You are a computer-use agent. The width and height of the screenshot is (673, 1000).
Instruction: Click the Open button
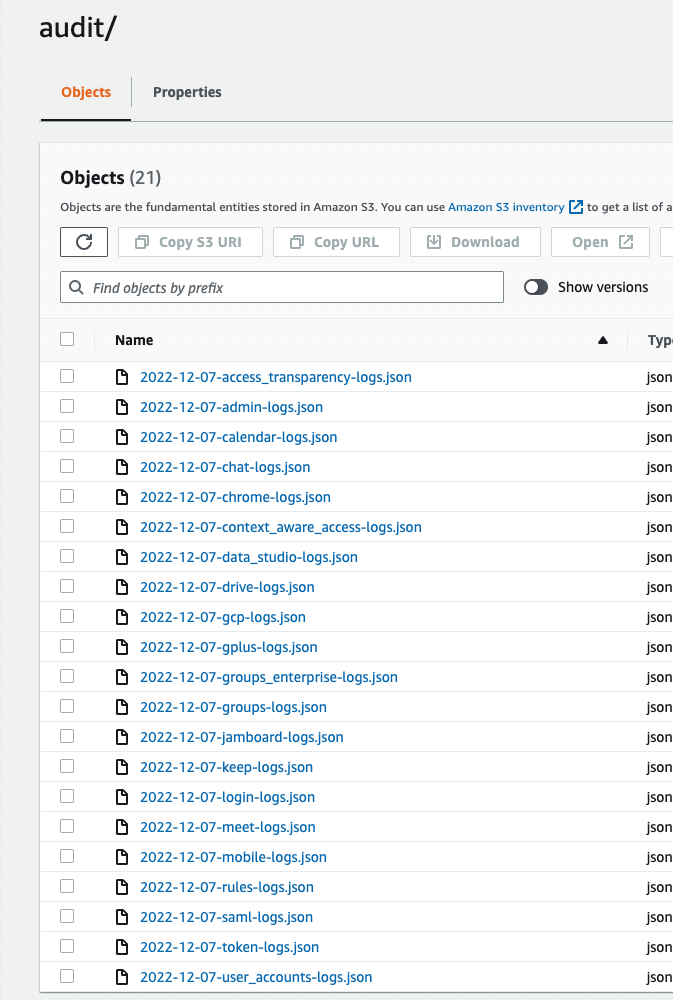(x=600, y=242)
